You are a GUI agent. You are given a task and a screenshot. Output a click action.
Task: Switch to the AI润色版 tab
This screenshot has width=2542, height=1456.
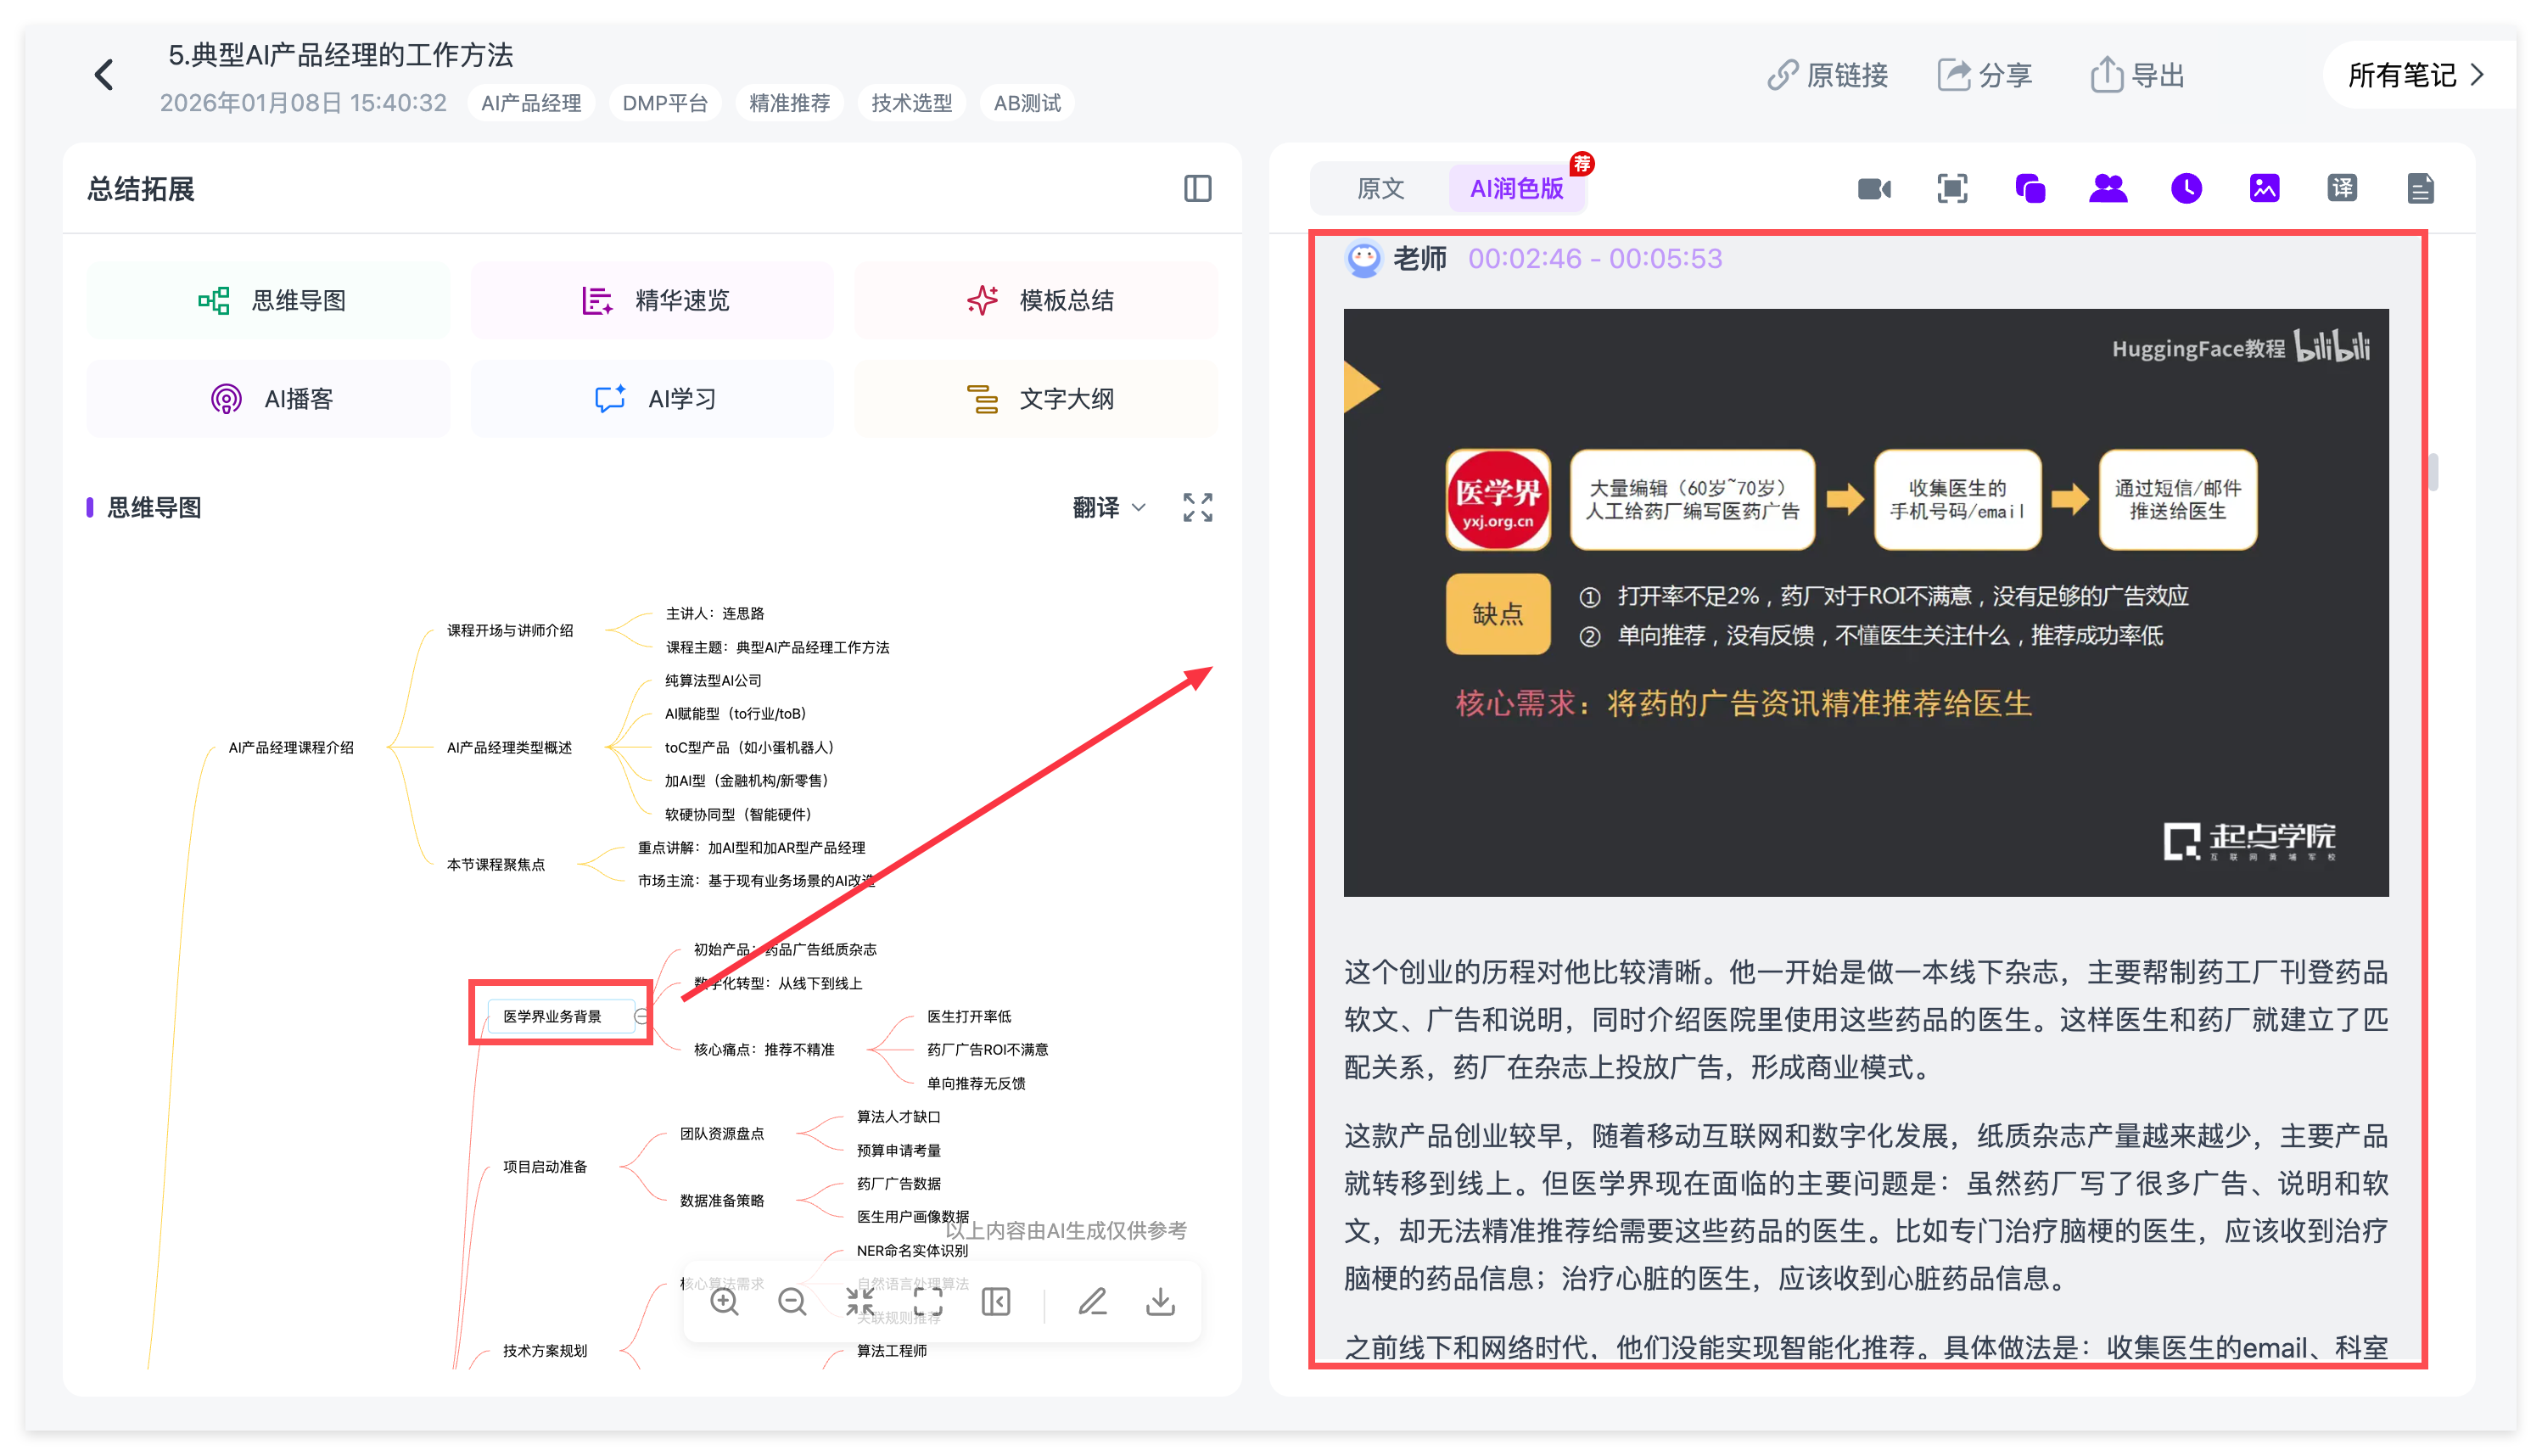point(1516,188)
